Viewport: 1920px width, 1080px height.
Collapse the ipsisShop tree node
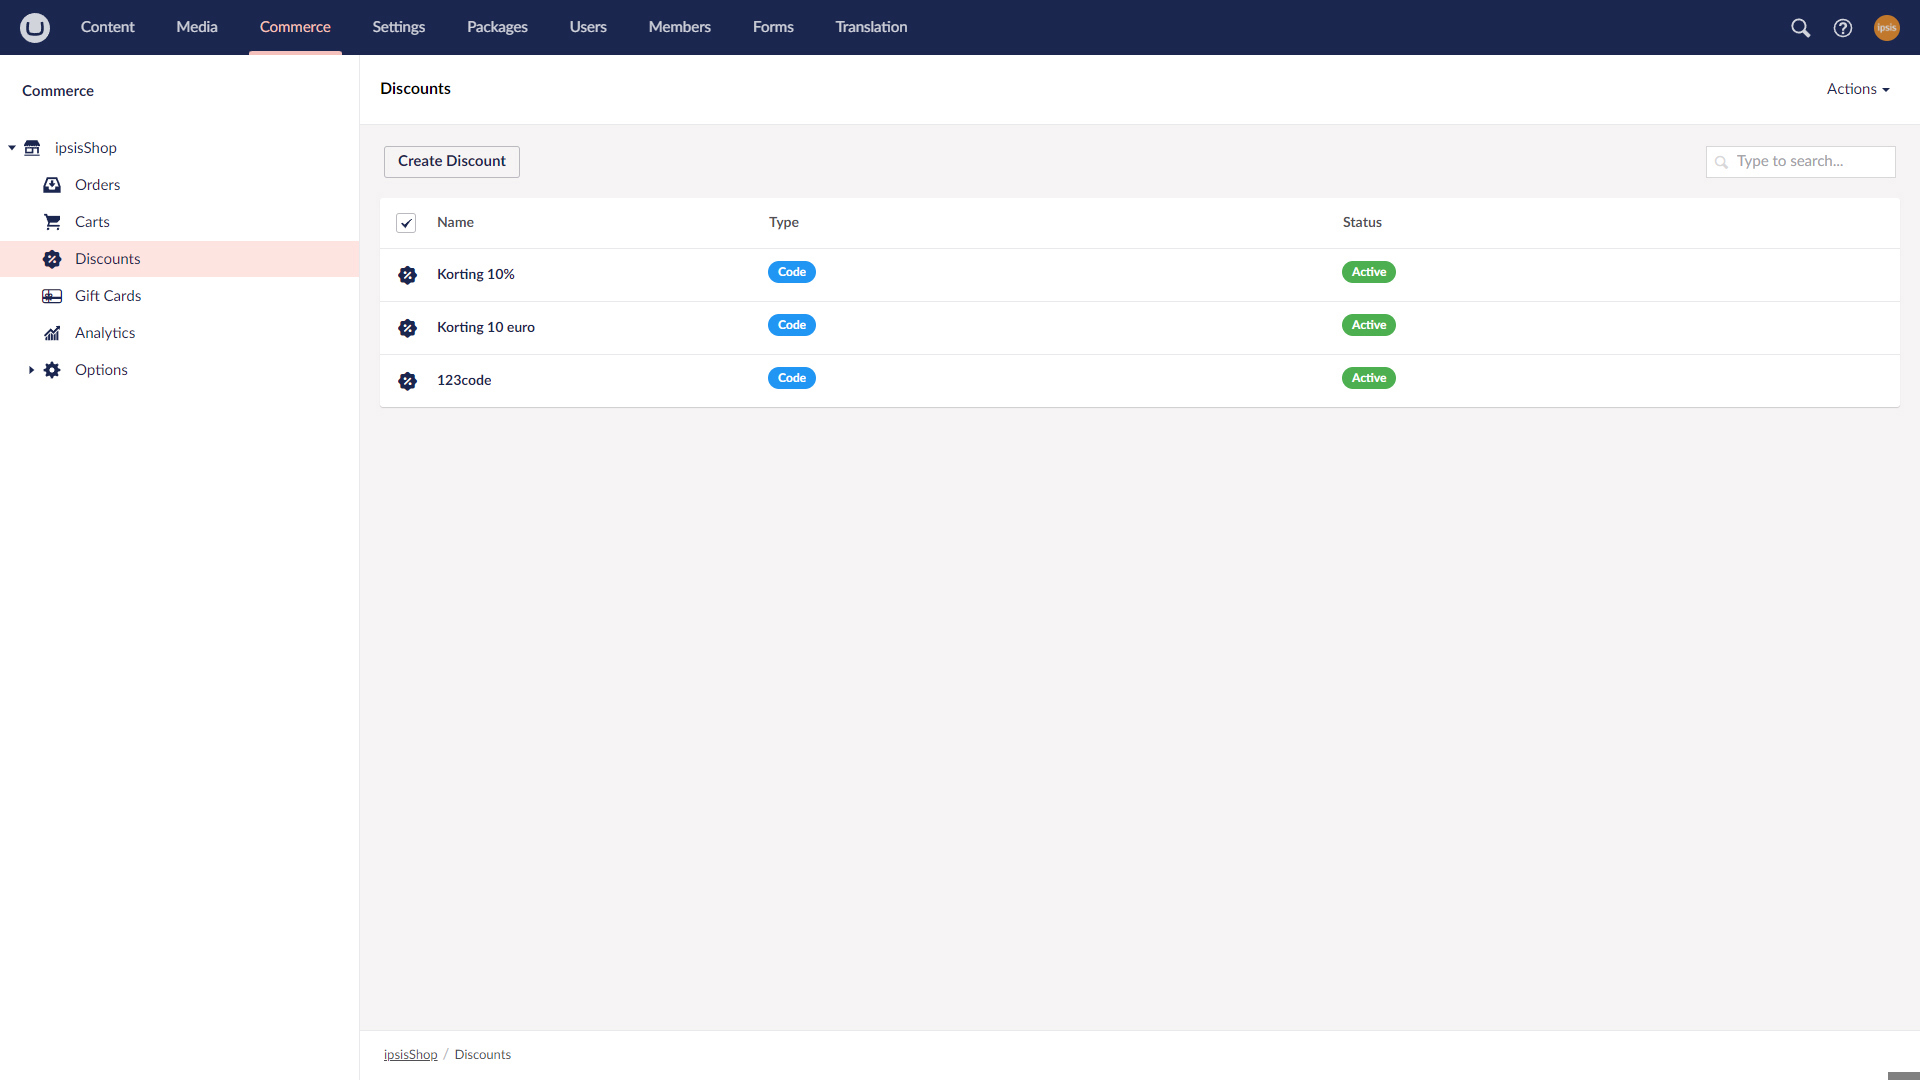tap(12, 148)
